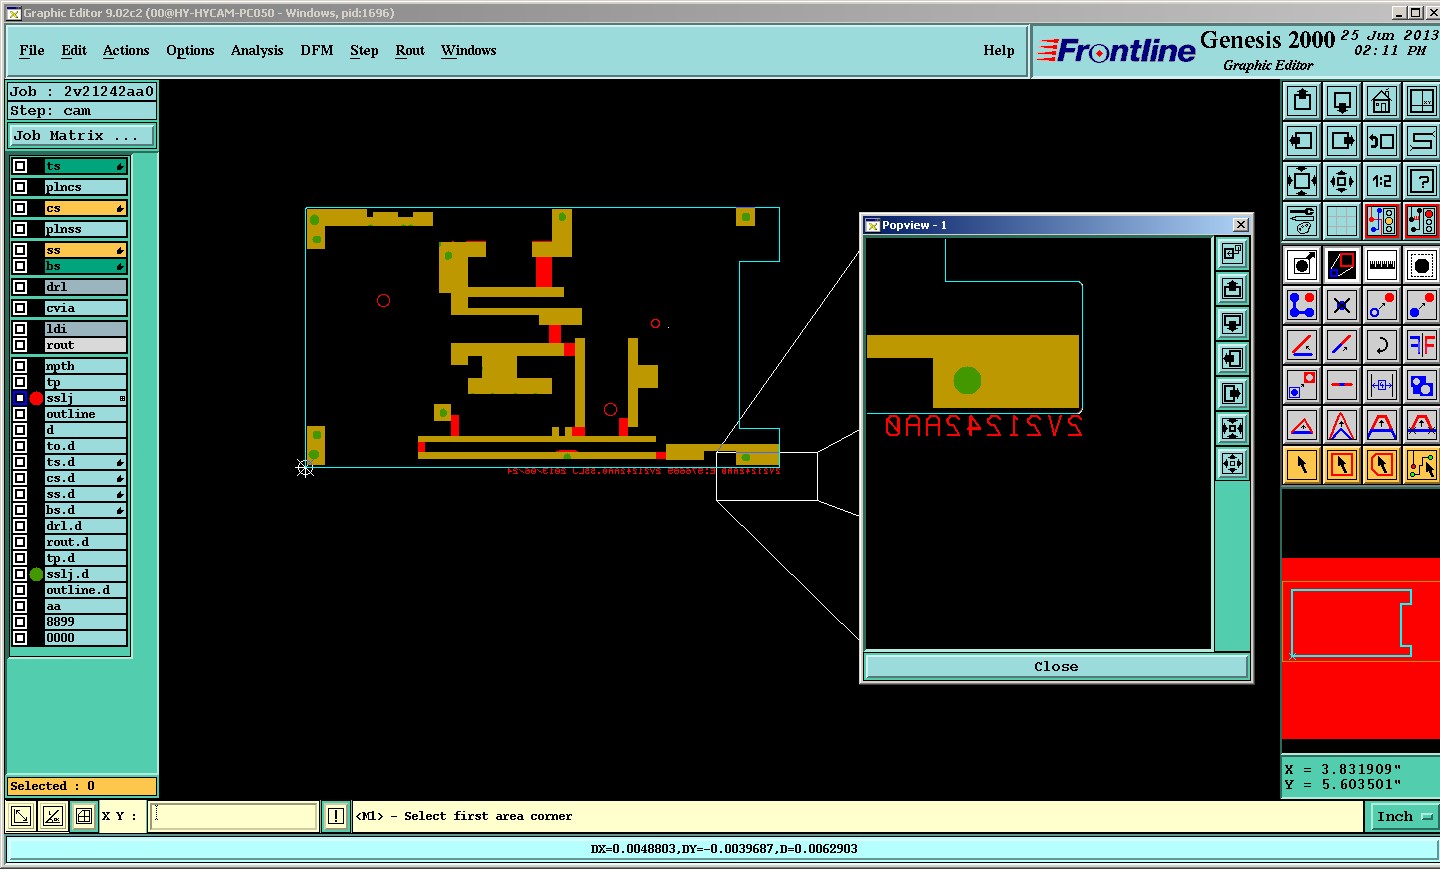
Task: Open the Rout menu
Action: coord(410,50)
